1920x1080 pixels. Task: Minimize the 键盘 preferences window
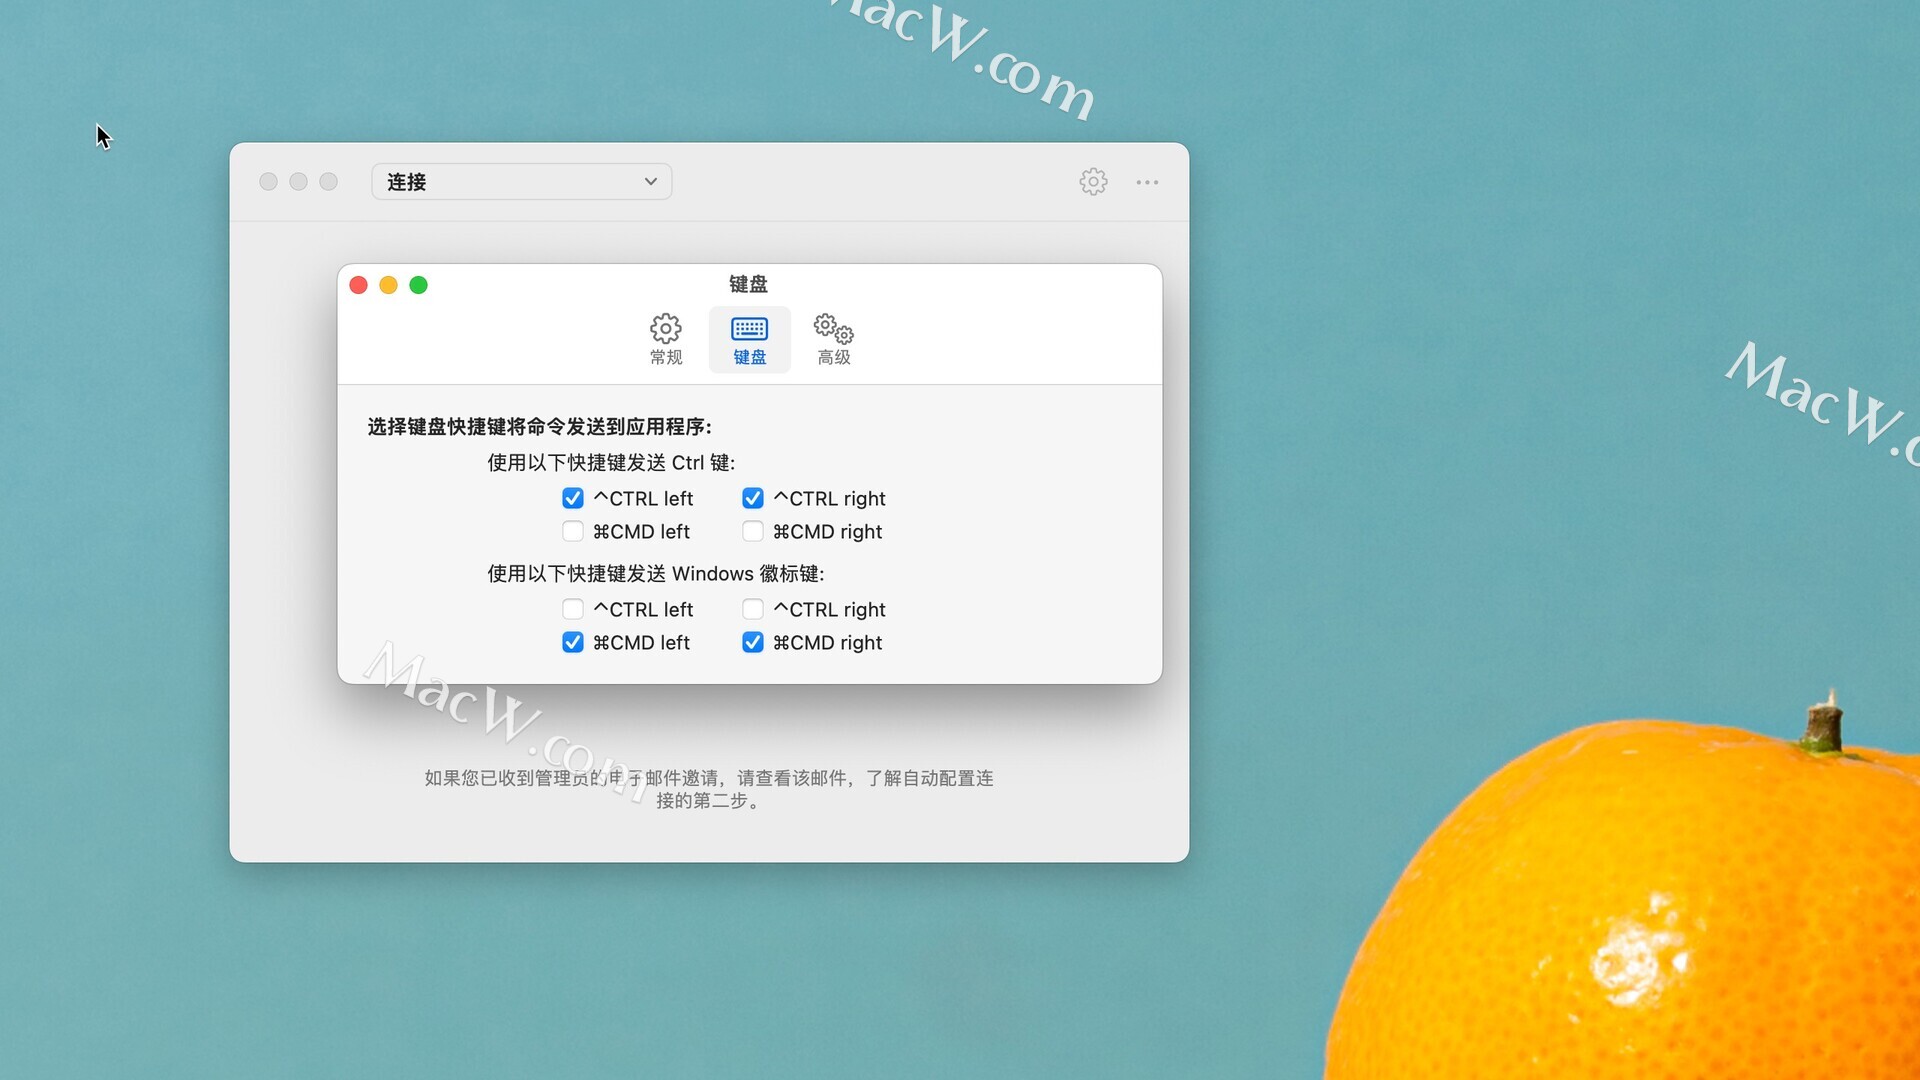click(x=388, y=285)
